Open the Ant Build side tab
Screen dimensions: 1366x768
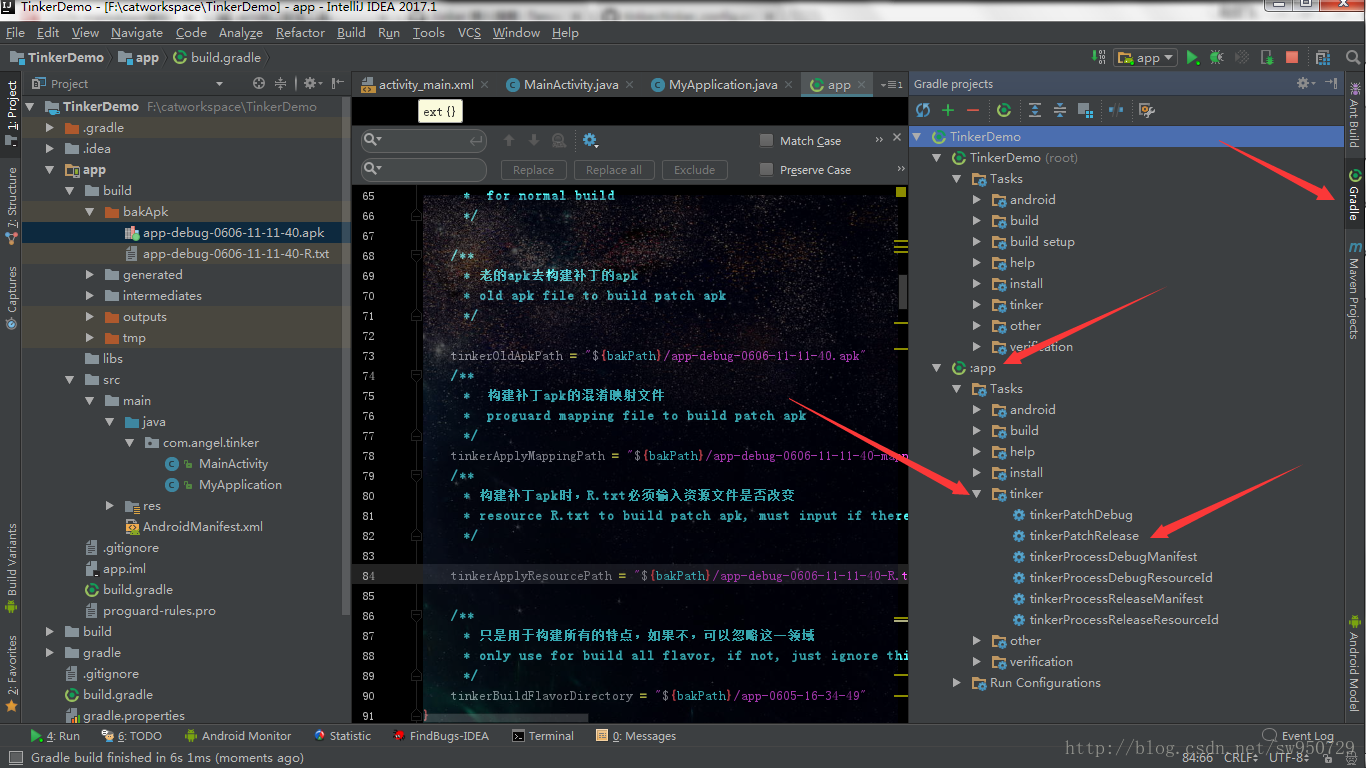point(1354,113)
